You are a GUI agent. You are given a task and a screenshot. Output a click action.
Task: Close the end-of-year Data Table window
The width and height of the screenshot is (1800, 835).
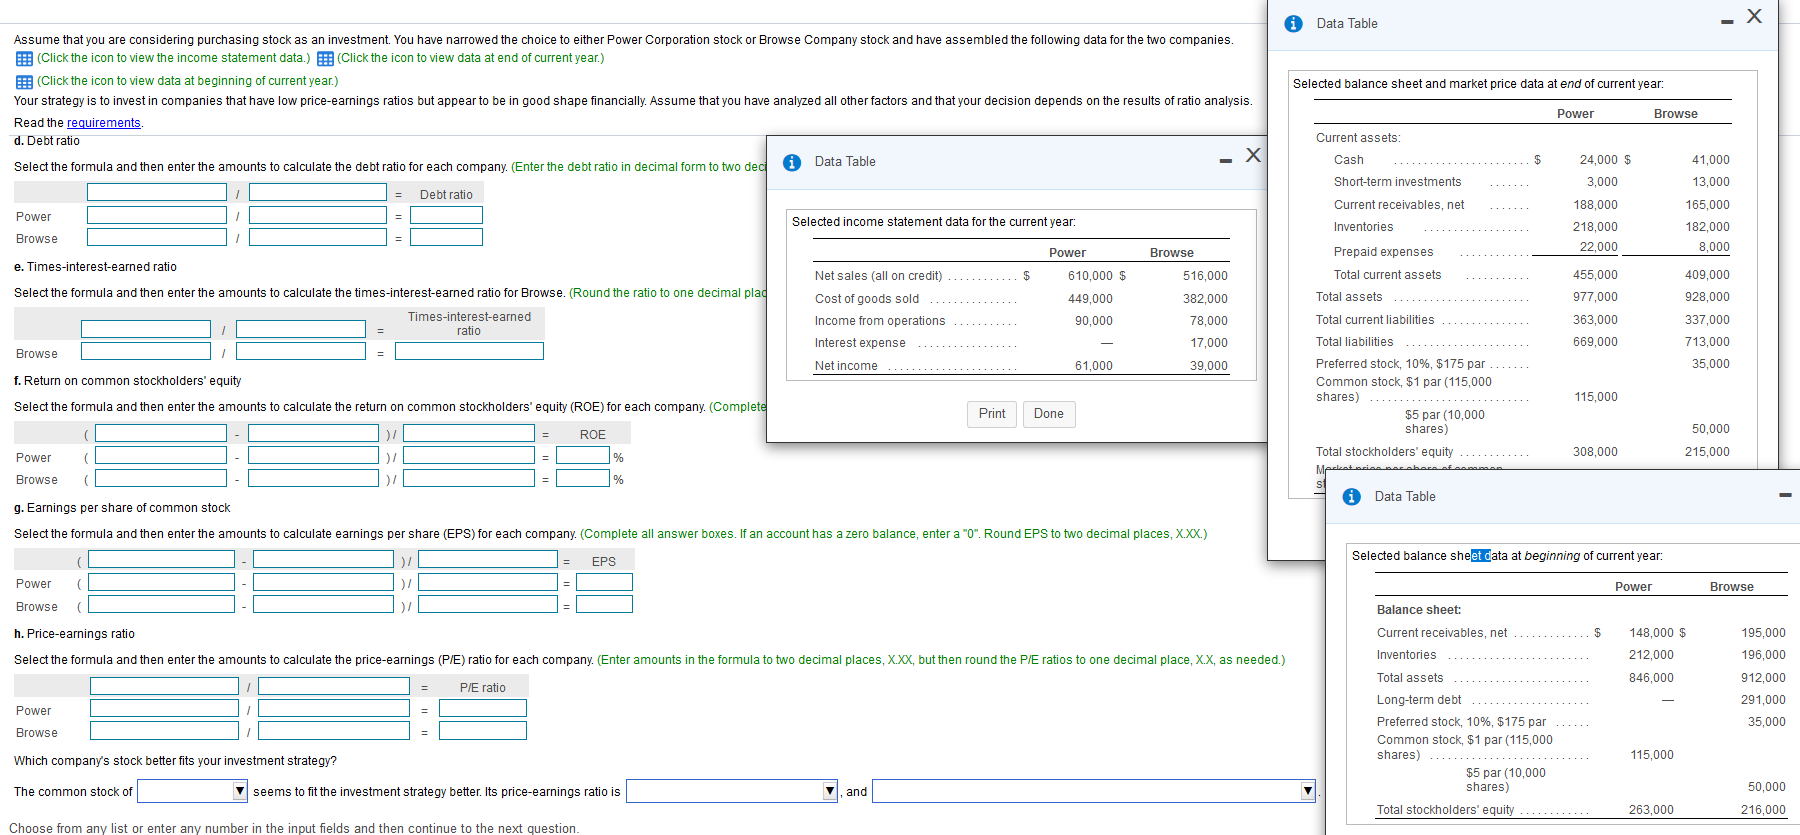click(1754, 16)
